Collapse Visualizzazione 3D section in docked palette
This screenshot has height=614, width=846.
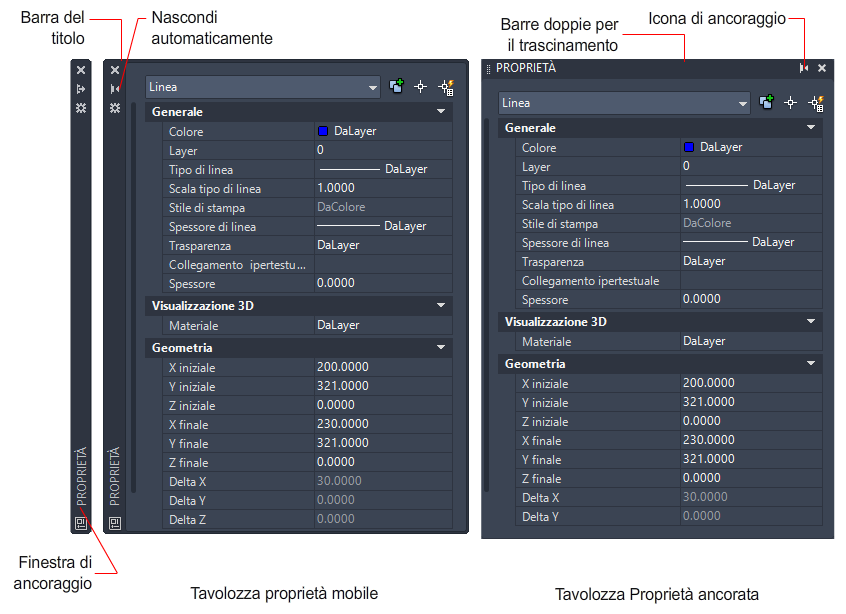[x=810, y=321]
